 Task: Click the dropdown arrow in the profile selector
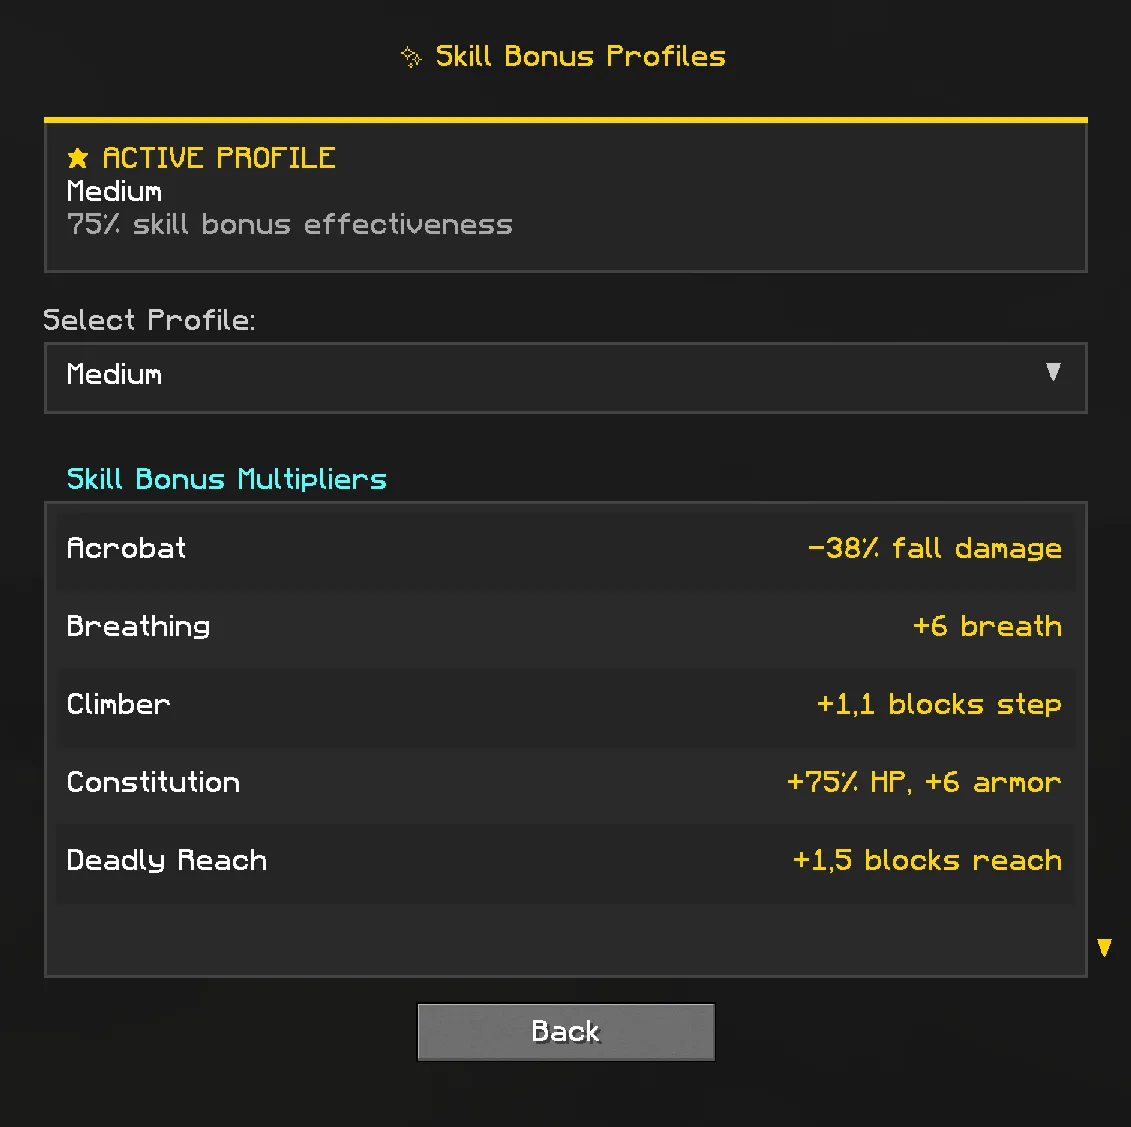coord(1053,373)
